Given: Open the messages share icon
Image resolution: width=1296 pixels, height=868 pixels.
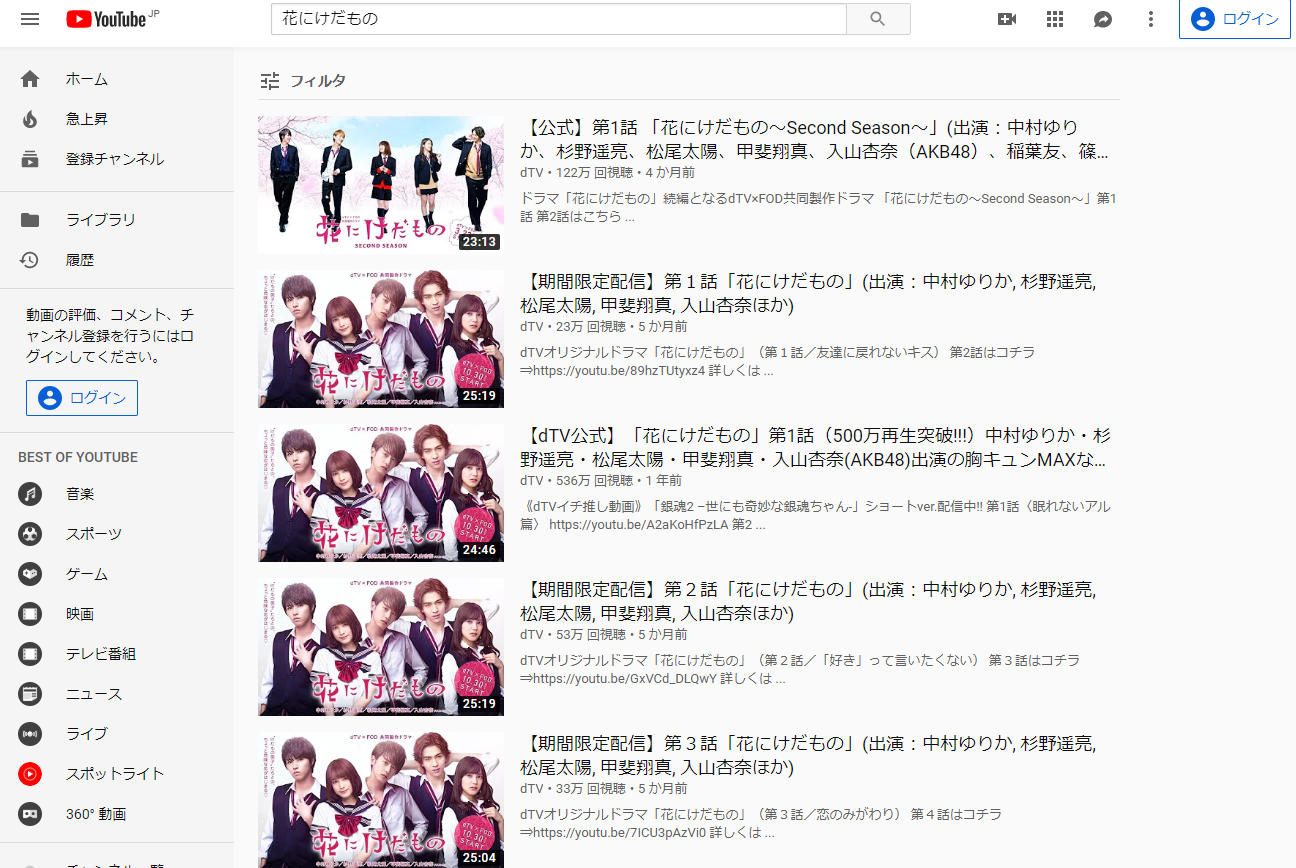Looking at the screenshot, I should click(x=1103, y=19).
